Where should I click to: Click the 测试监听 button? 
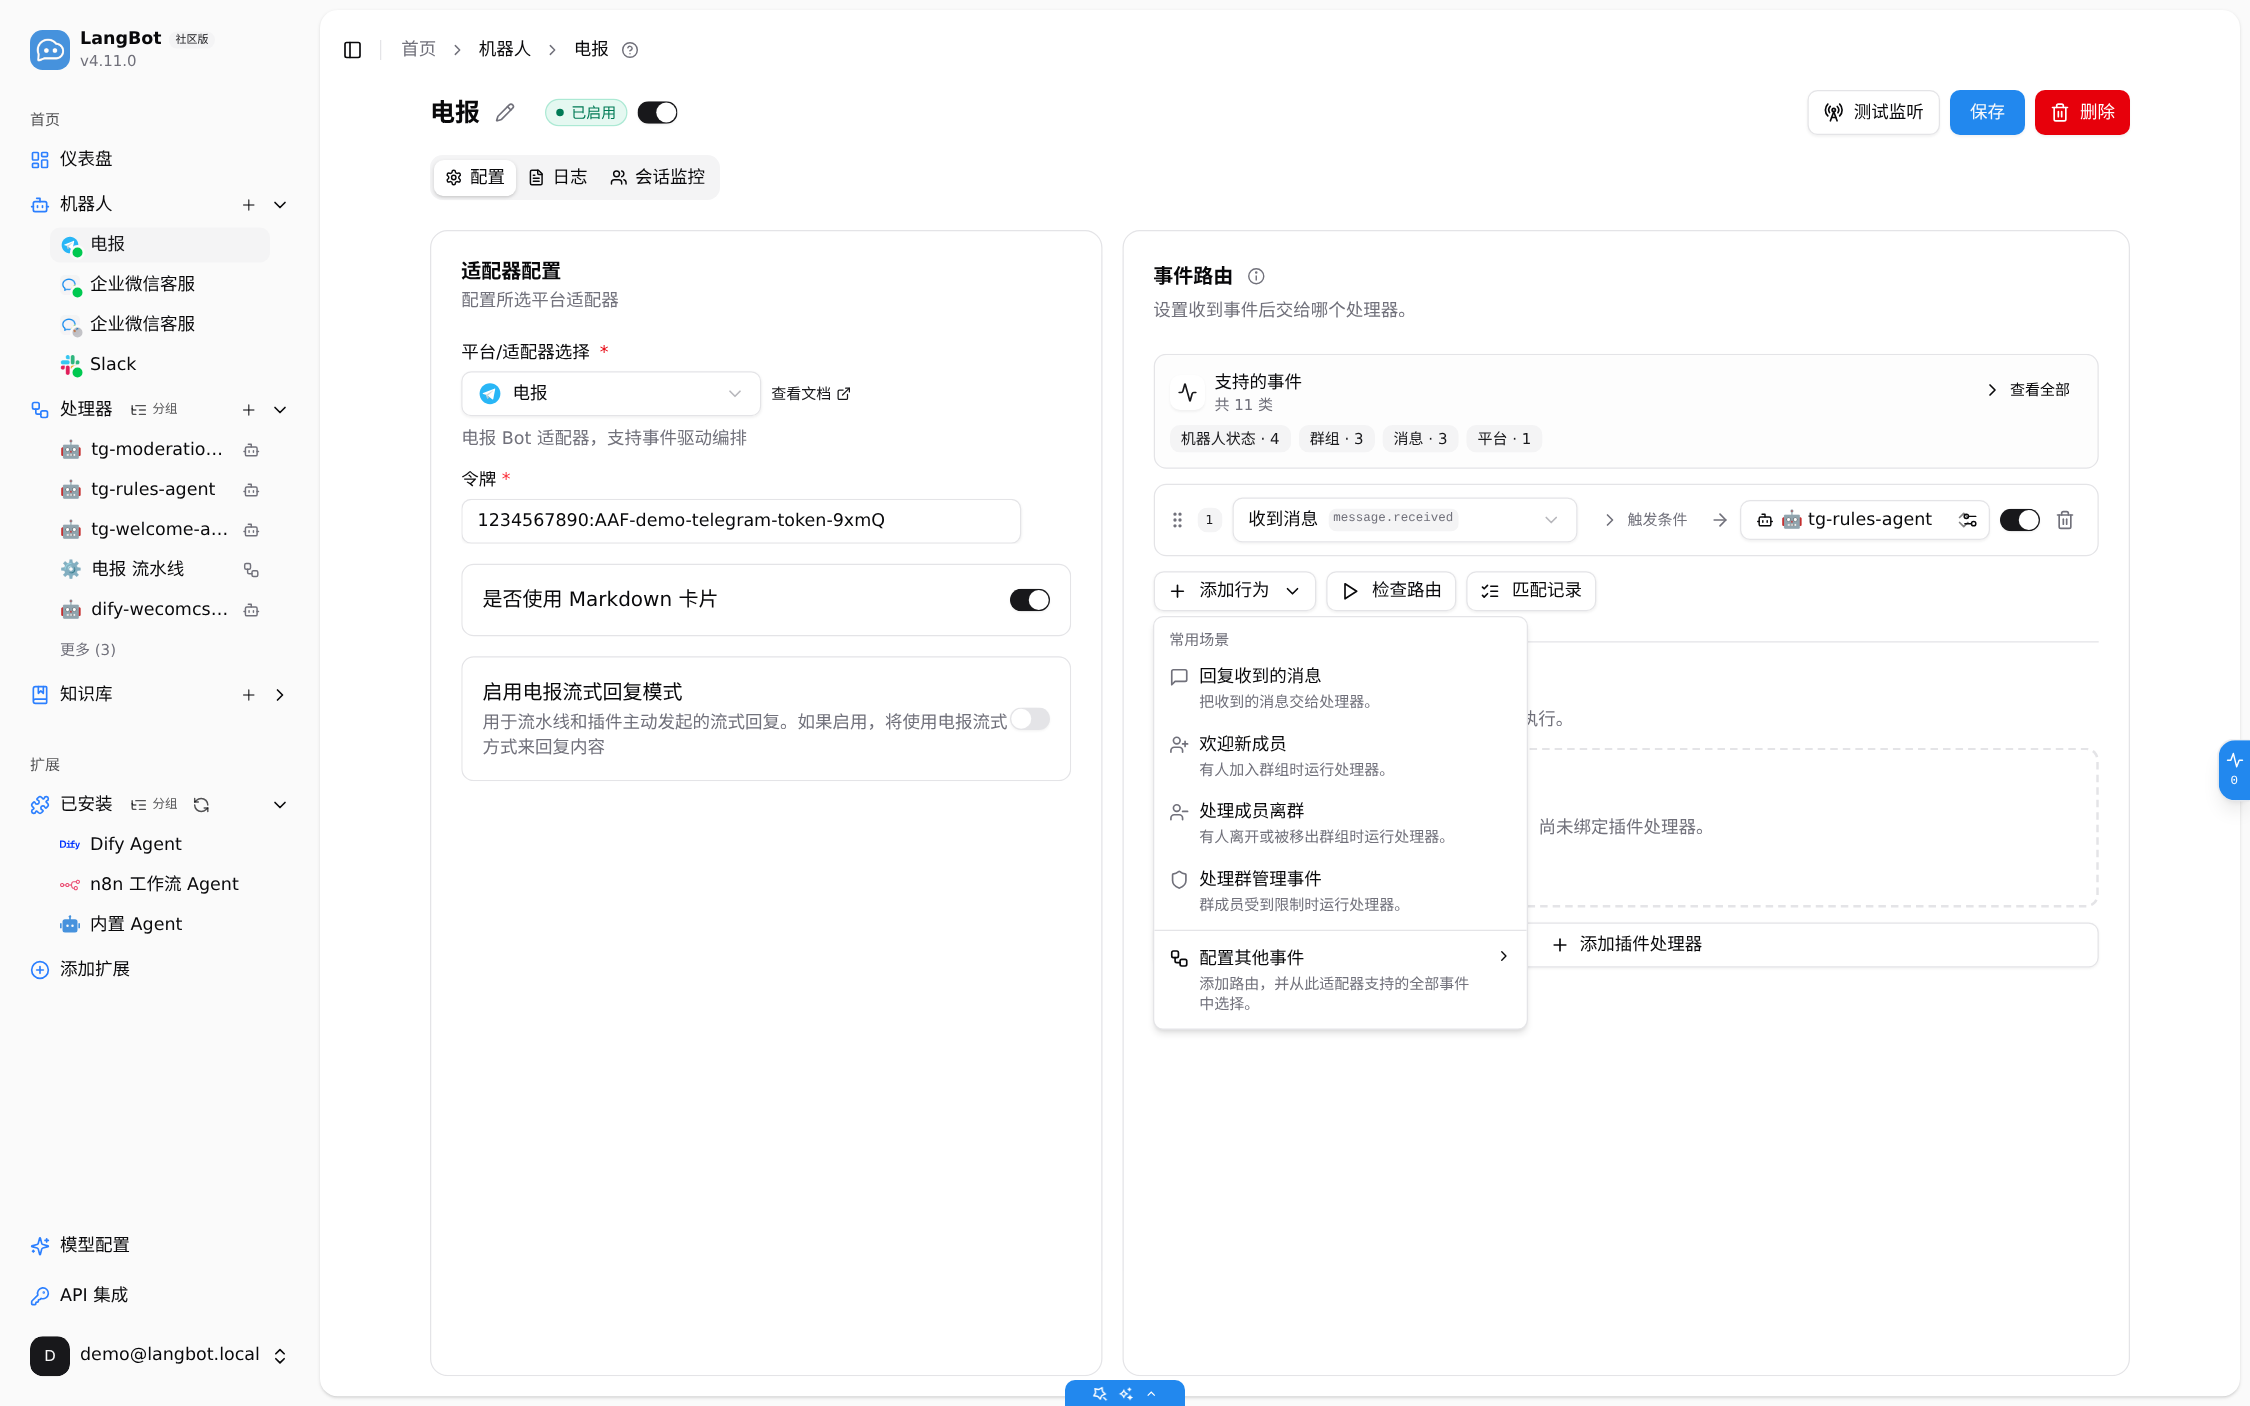(x=1873, y=112)
